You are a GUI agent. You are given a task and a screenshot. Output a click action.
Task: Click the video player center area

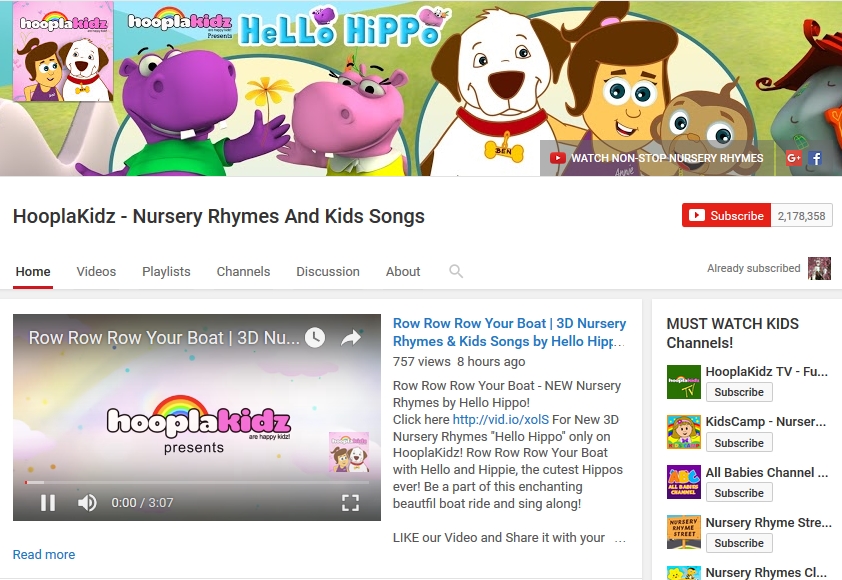click(197, 417)
